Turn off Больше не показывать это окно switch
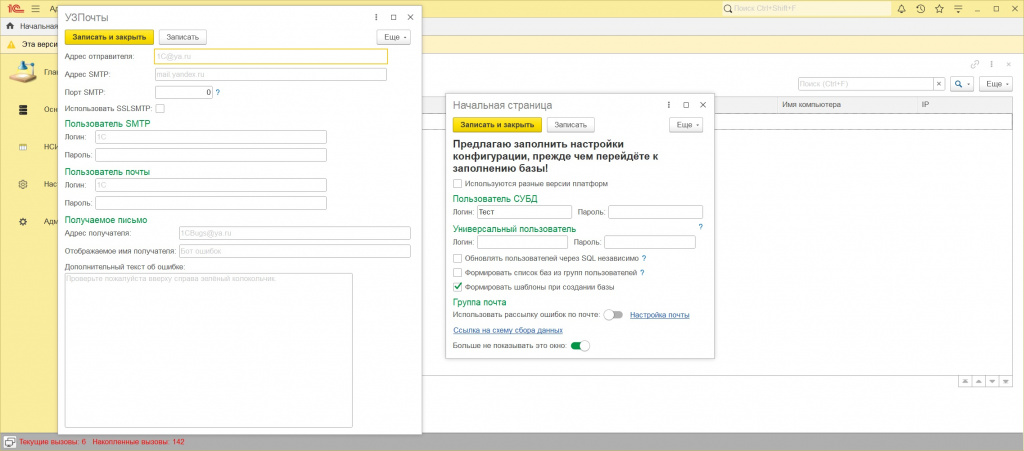This screenshot has width=1024, height=451. click(x=581, y=346)
